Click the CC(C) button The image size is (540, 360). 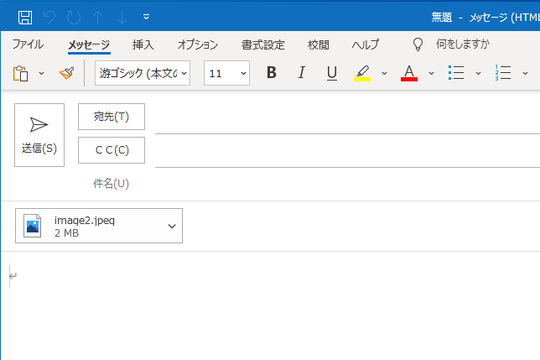111,150
